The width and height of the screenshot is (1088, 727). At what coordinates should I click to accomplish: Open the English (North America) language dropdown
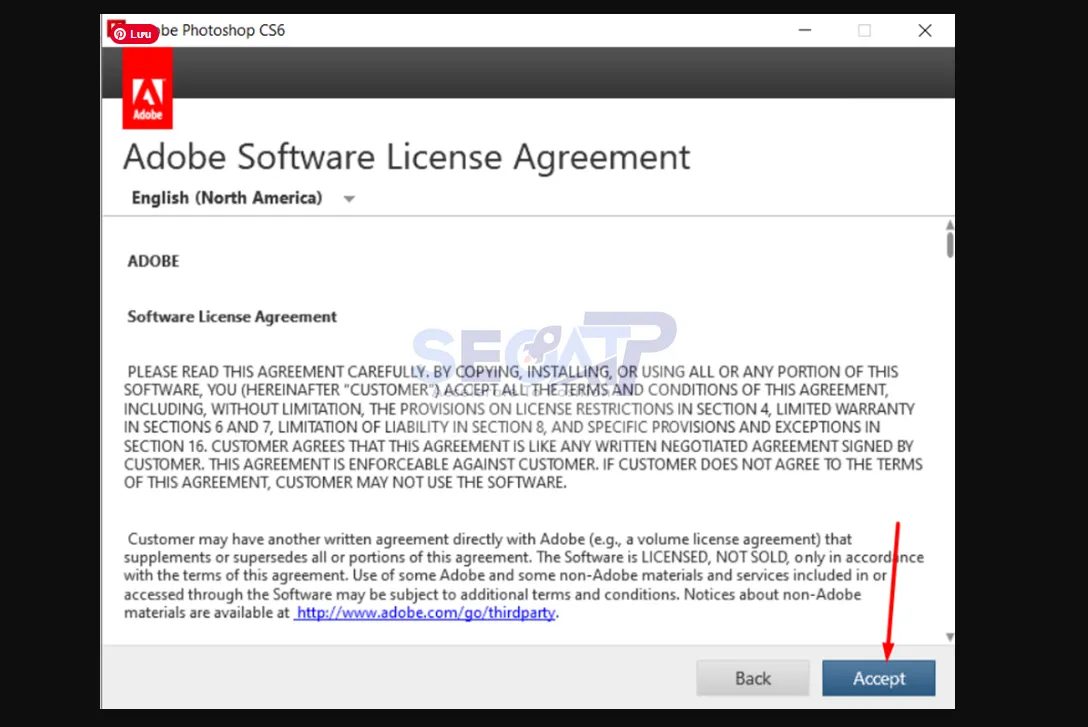click(227, 198)
